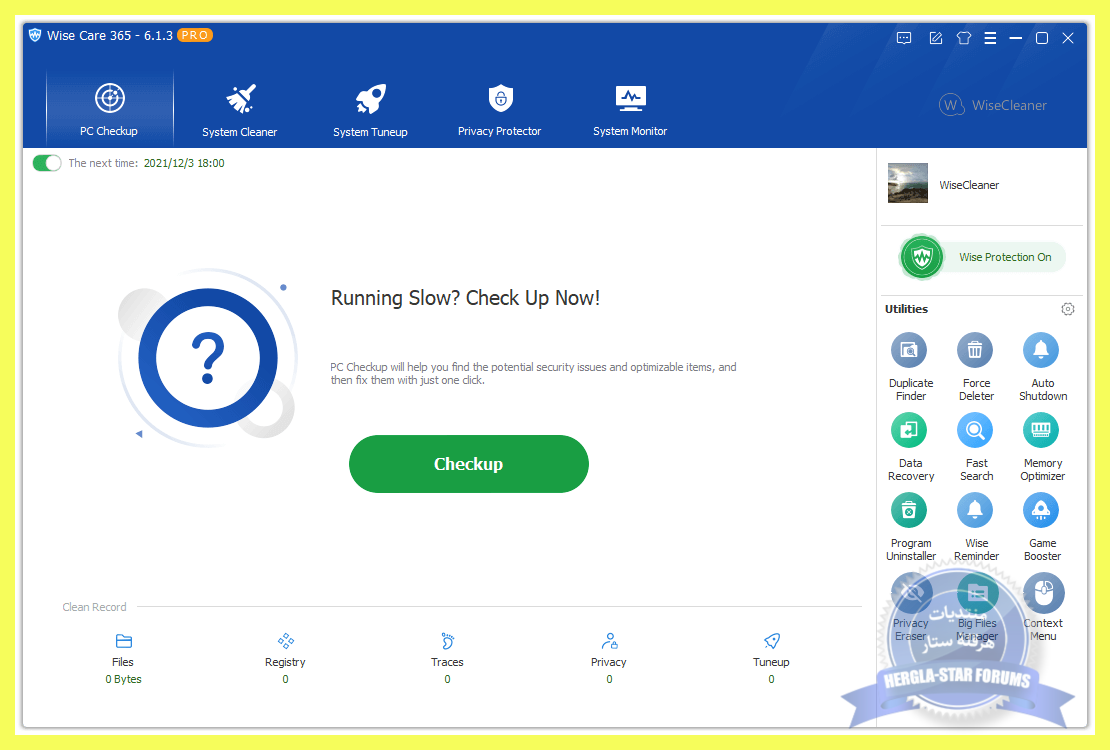The height and width of the screenshot is (750, 1110).
Task: Click the Wise Care 365 app shield icon
Action: click(35, 35)
